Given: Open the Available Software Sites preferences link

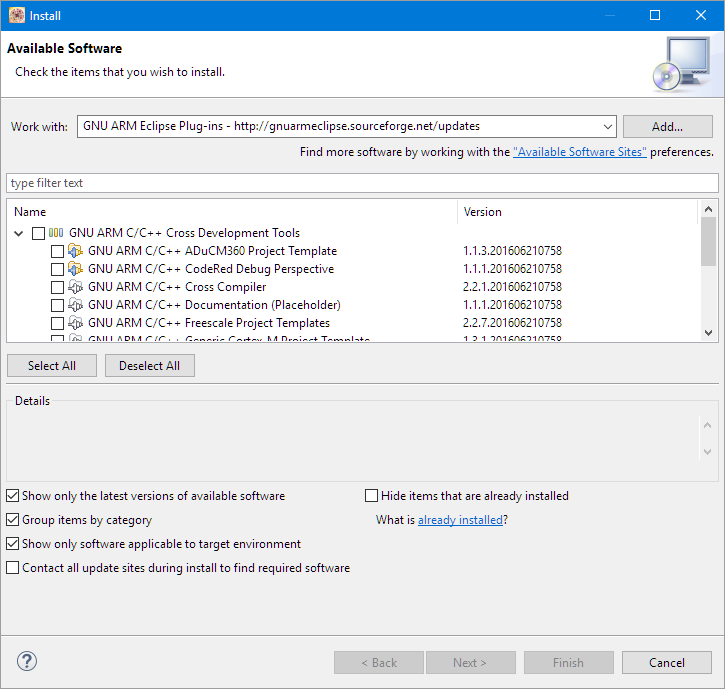Looking at the screenshot, I should pyautogui.click(x=579, y=152).
